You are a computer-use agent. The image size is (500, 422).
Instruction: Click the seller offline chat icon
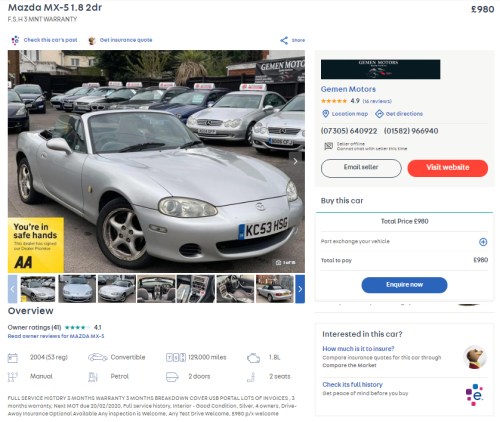pos(328,146)
